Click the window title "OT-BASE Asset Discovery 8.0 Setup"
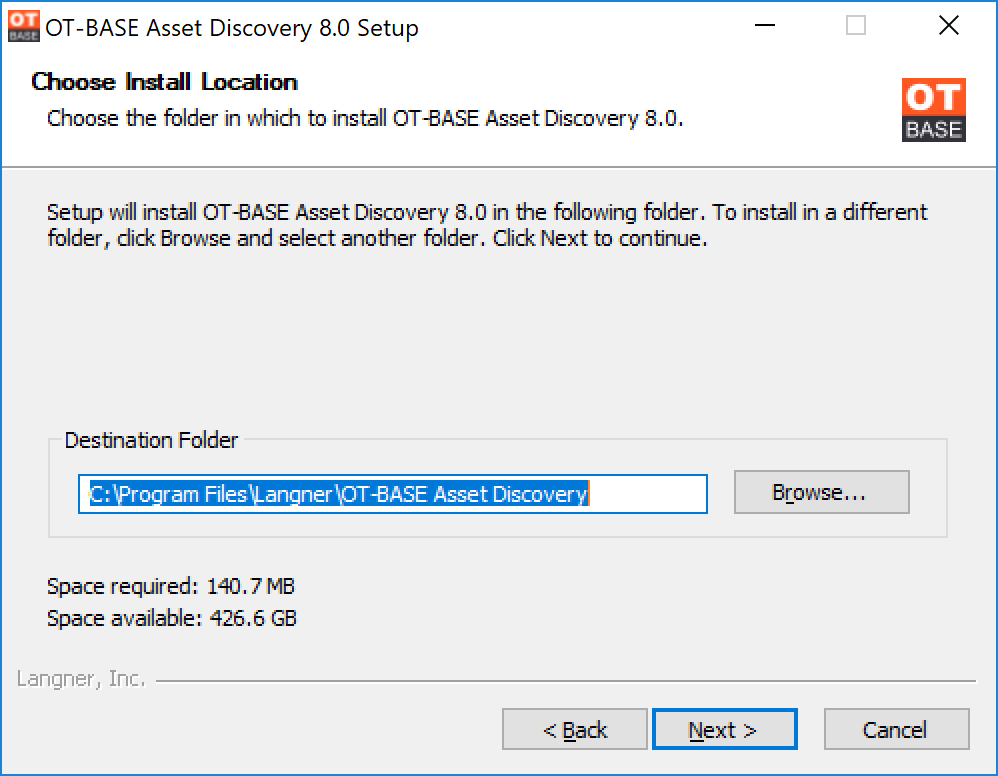This screenshot has width=998, height=776. point(232,28)
